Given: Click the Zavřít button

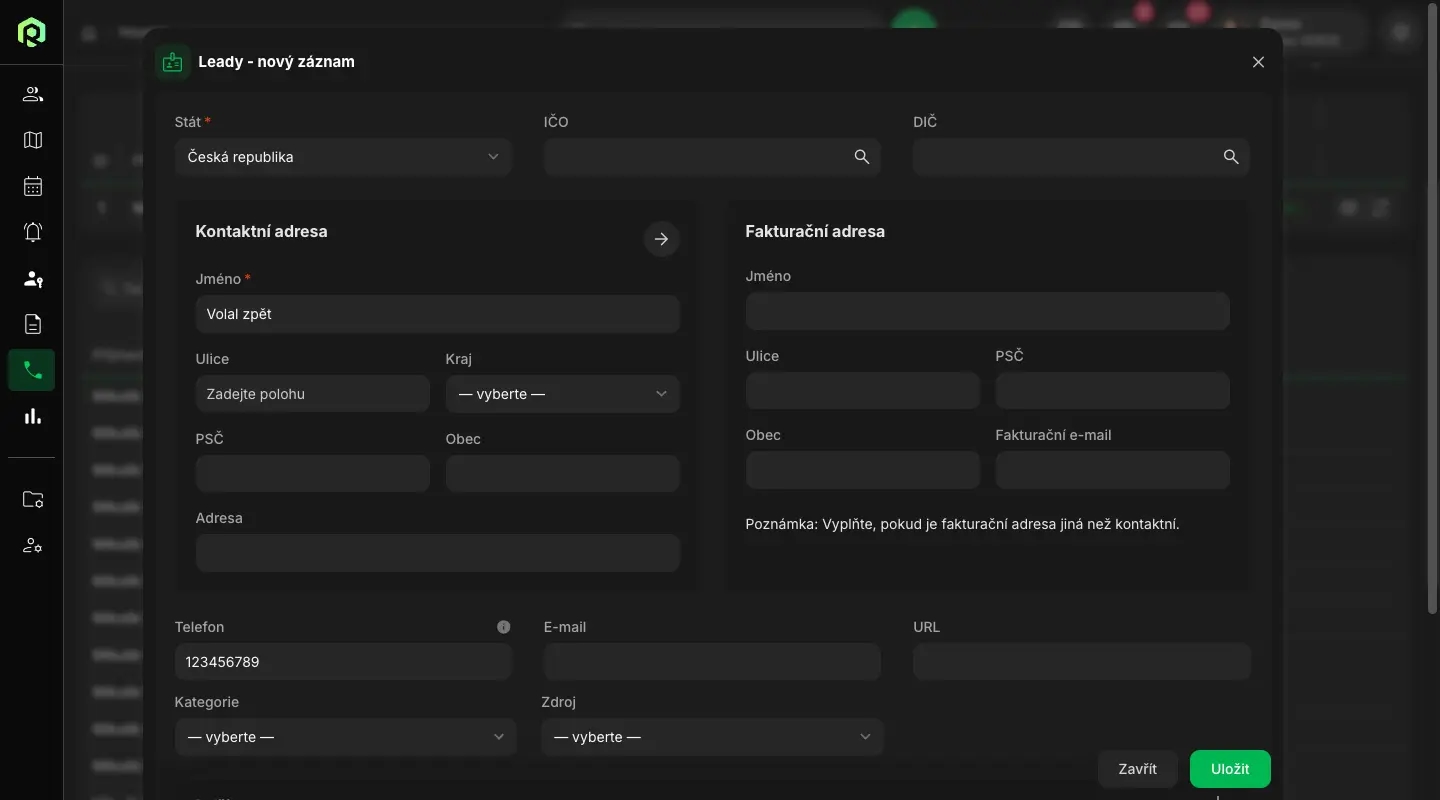Looking at the screenshot, I should (1137, 769).
